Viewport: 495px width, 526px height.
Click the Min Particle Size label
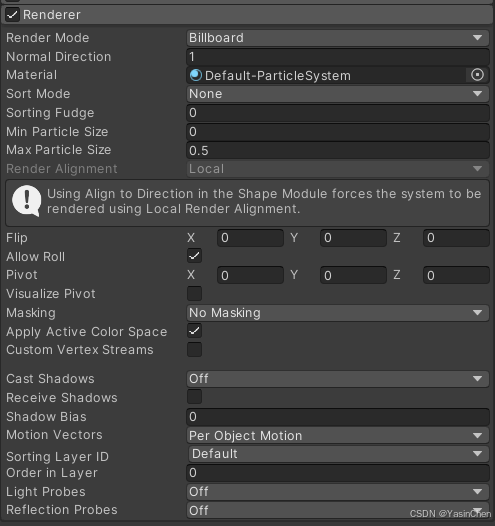pyautogui.click(x=57, y=132)
